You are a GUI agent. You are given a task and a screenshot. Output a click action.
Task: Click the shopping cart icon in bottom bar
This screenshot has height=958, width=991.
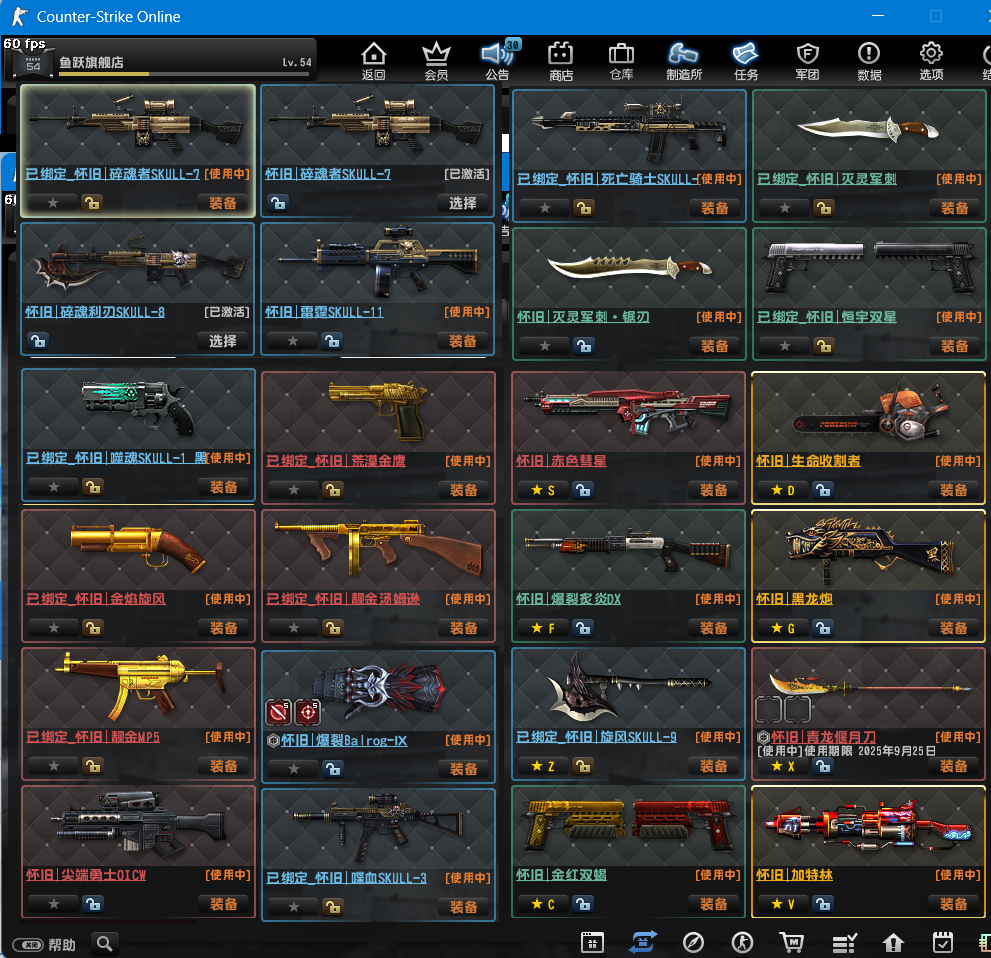(791, 942)
